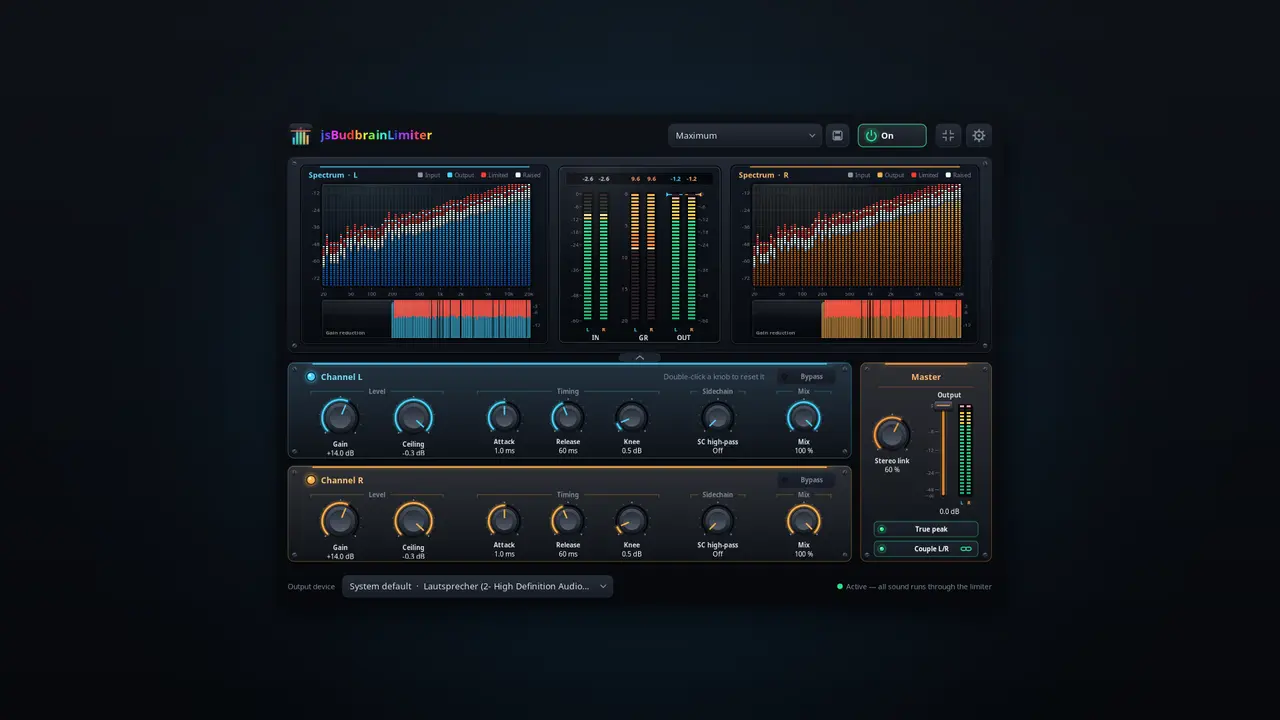
Task: Click the 'Raised' legend in Spectrum R
Action: [958, 175]
